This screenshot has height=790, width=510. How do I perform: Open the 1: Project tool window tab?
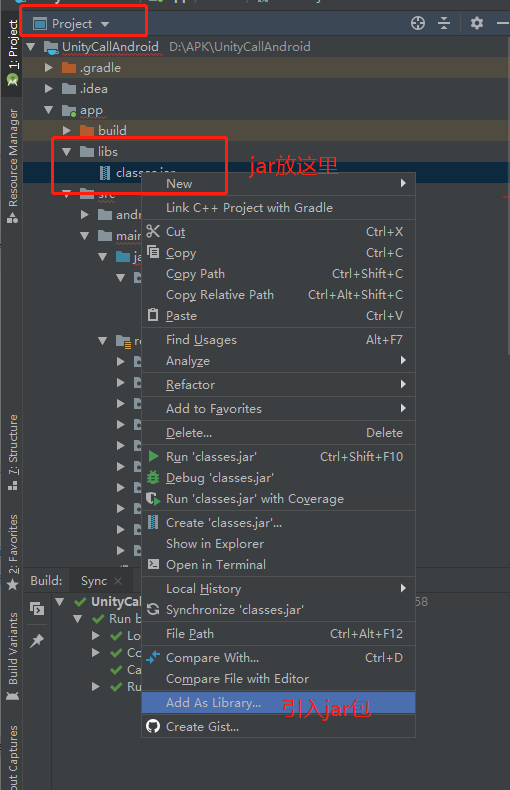[12, 51]
